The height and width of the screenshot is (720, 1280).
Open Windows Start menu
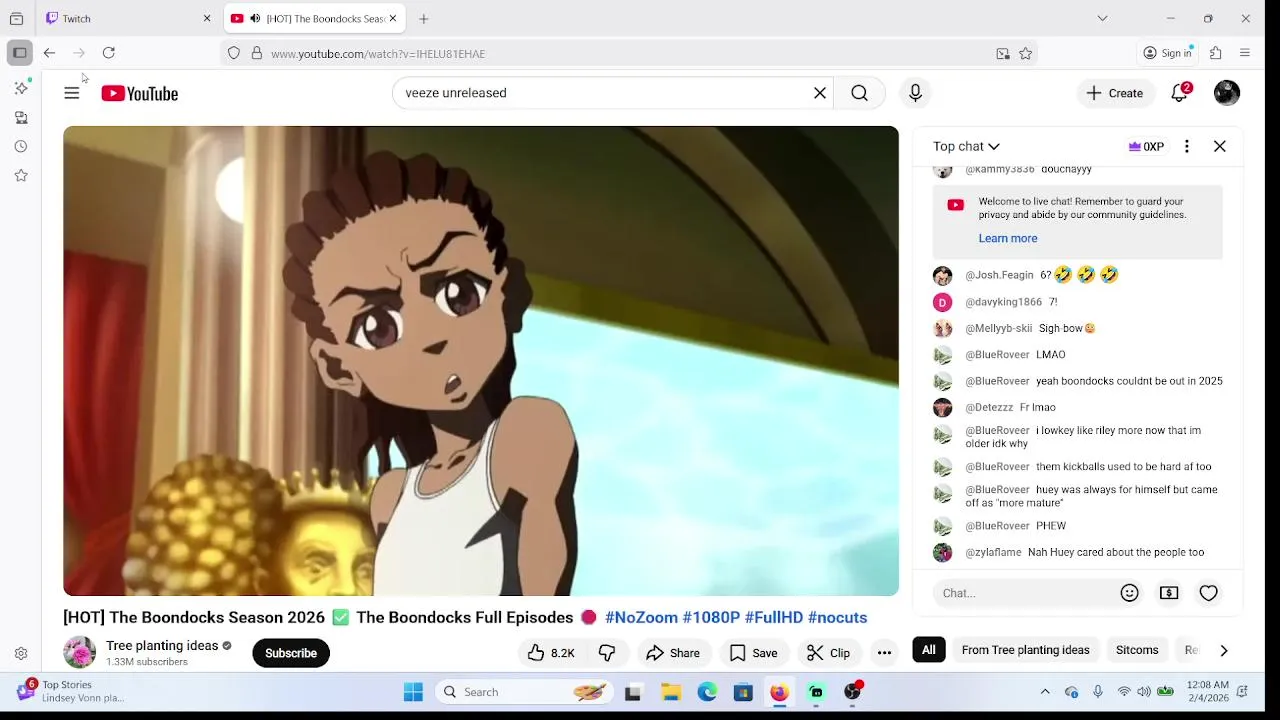pos(413,692)
